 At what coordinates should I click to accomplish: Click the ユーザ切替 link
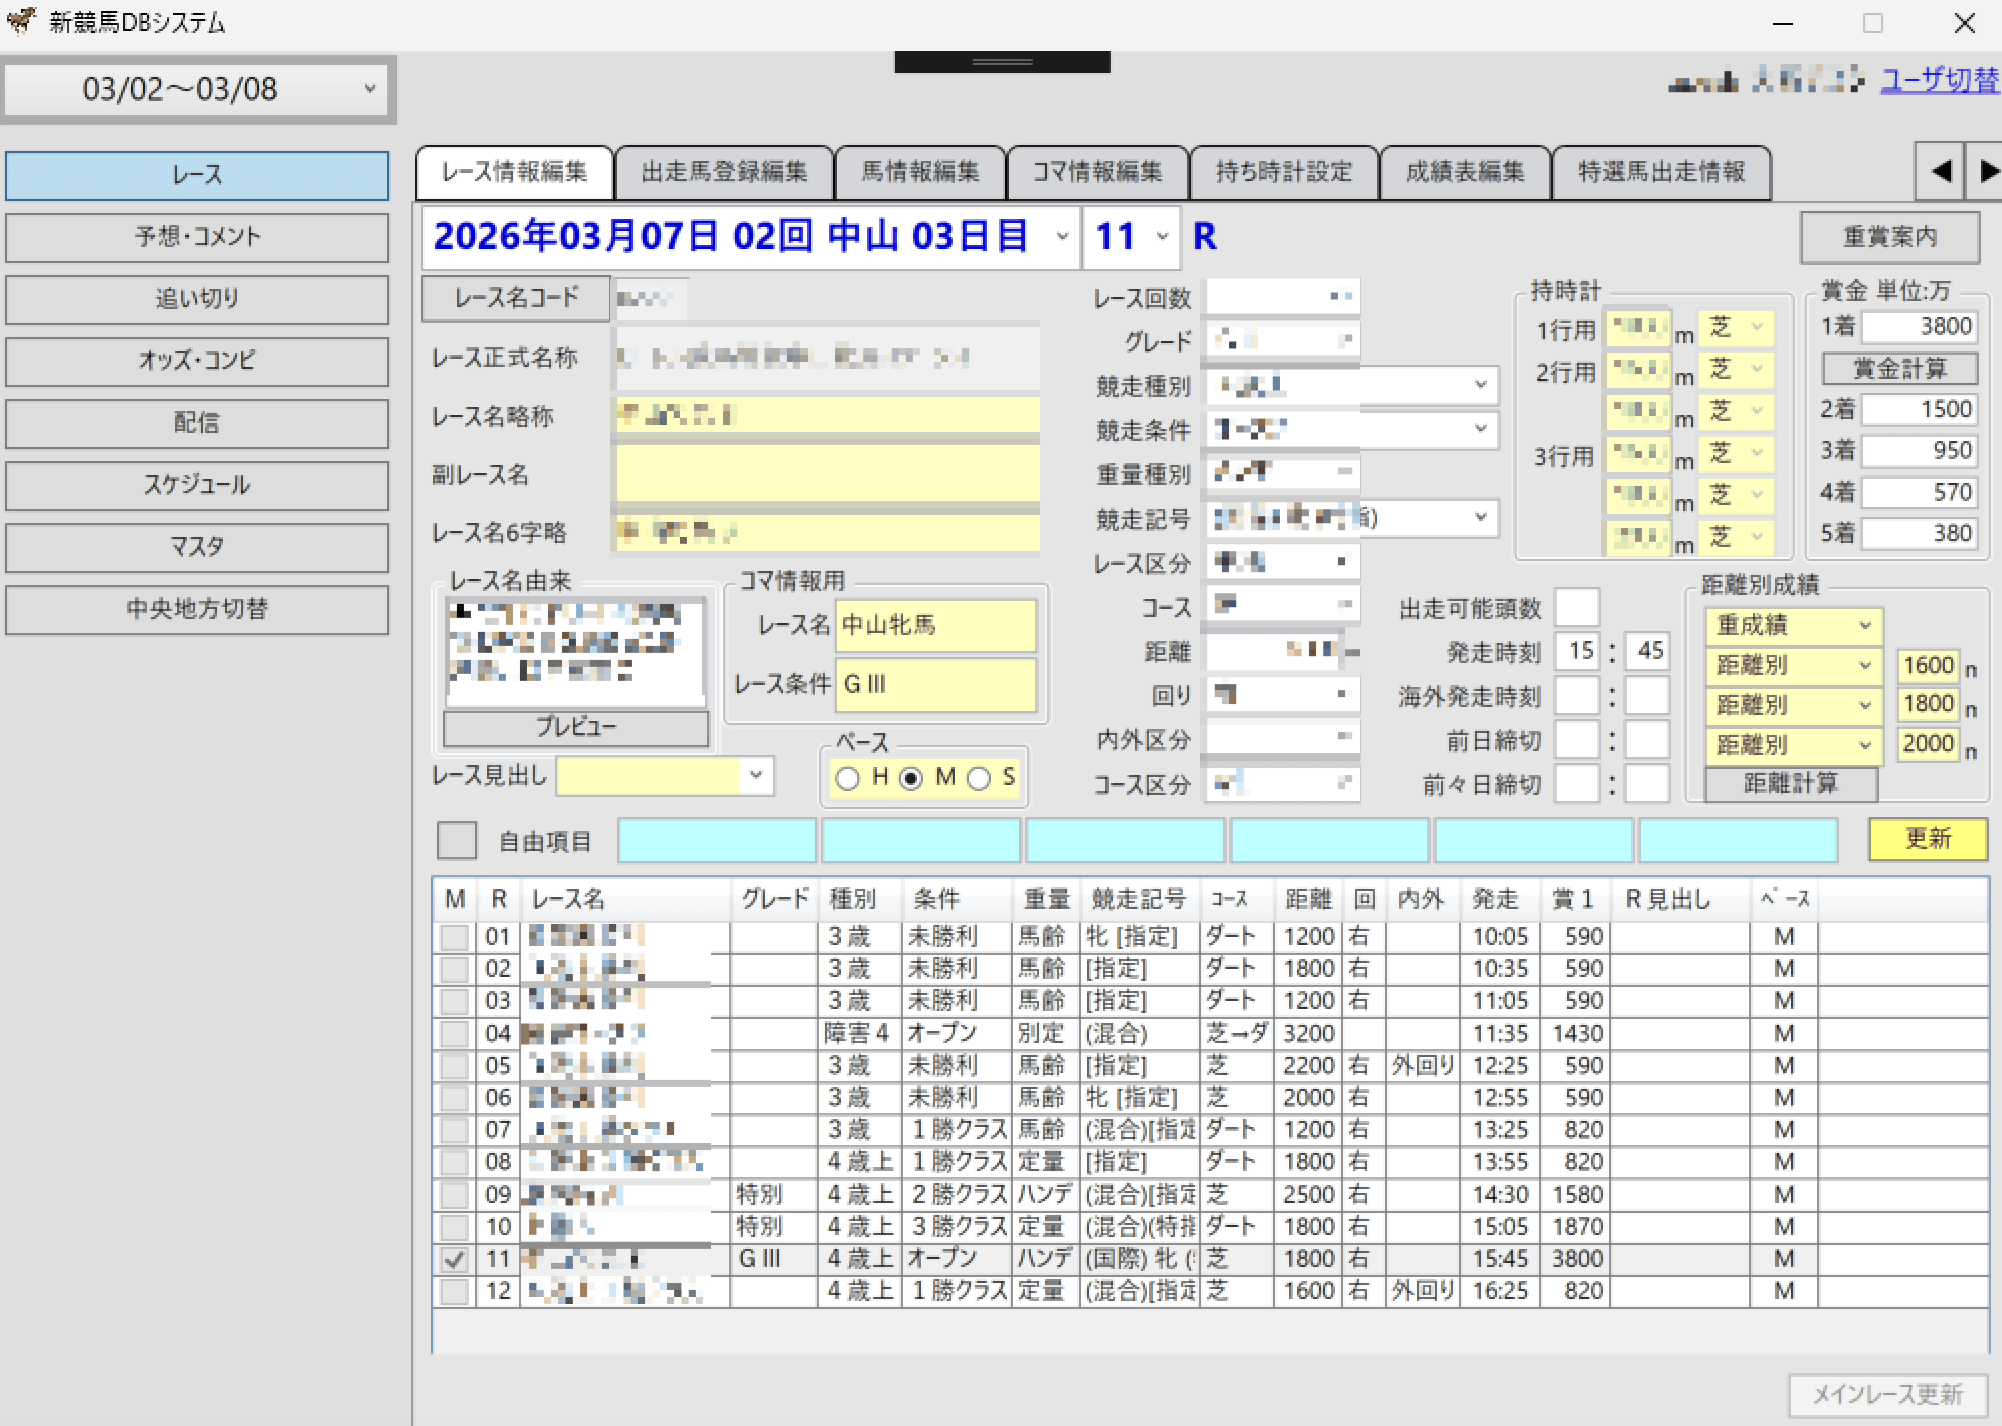1939,80
